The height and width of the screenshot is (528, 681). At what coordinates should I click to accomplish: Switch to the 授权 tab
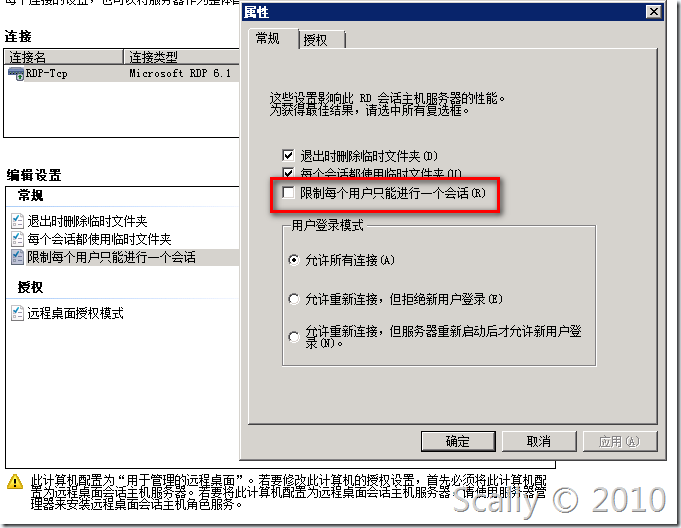click(322, 40)
